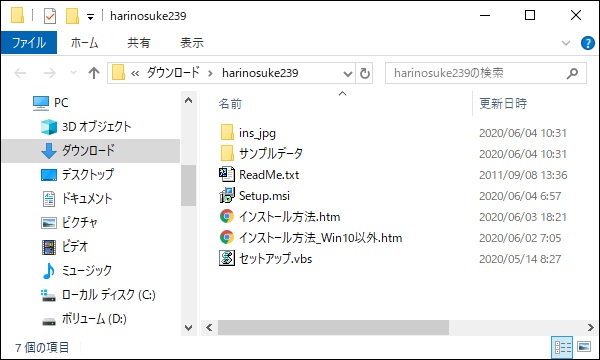This screenshot has width=600, height=360.
Task: Sort by the 更新日時 column header
Action: 503,103
